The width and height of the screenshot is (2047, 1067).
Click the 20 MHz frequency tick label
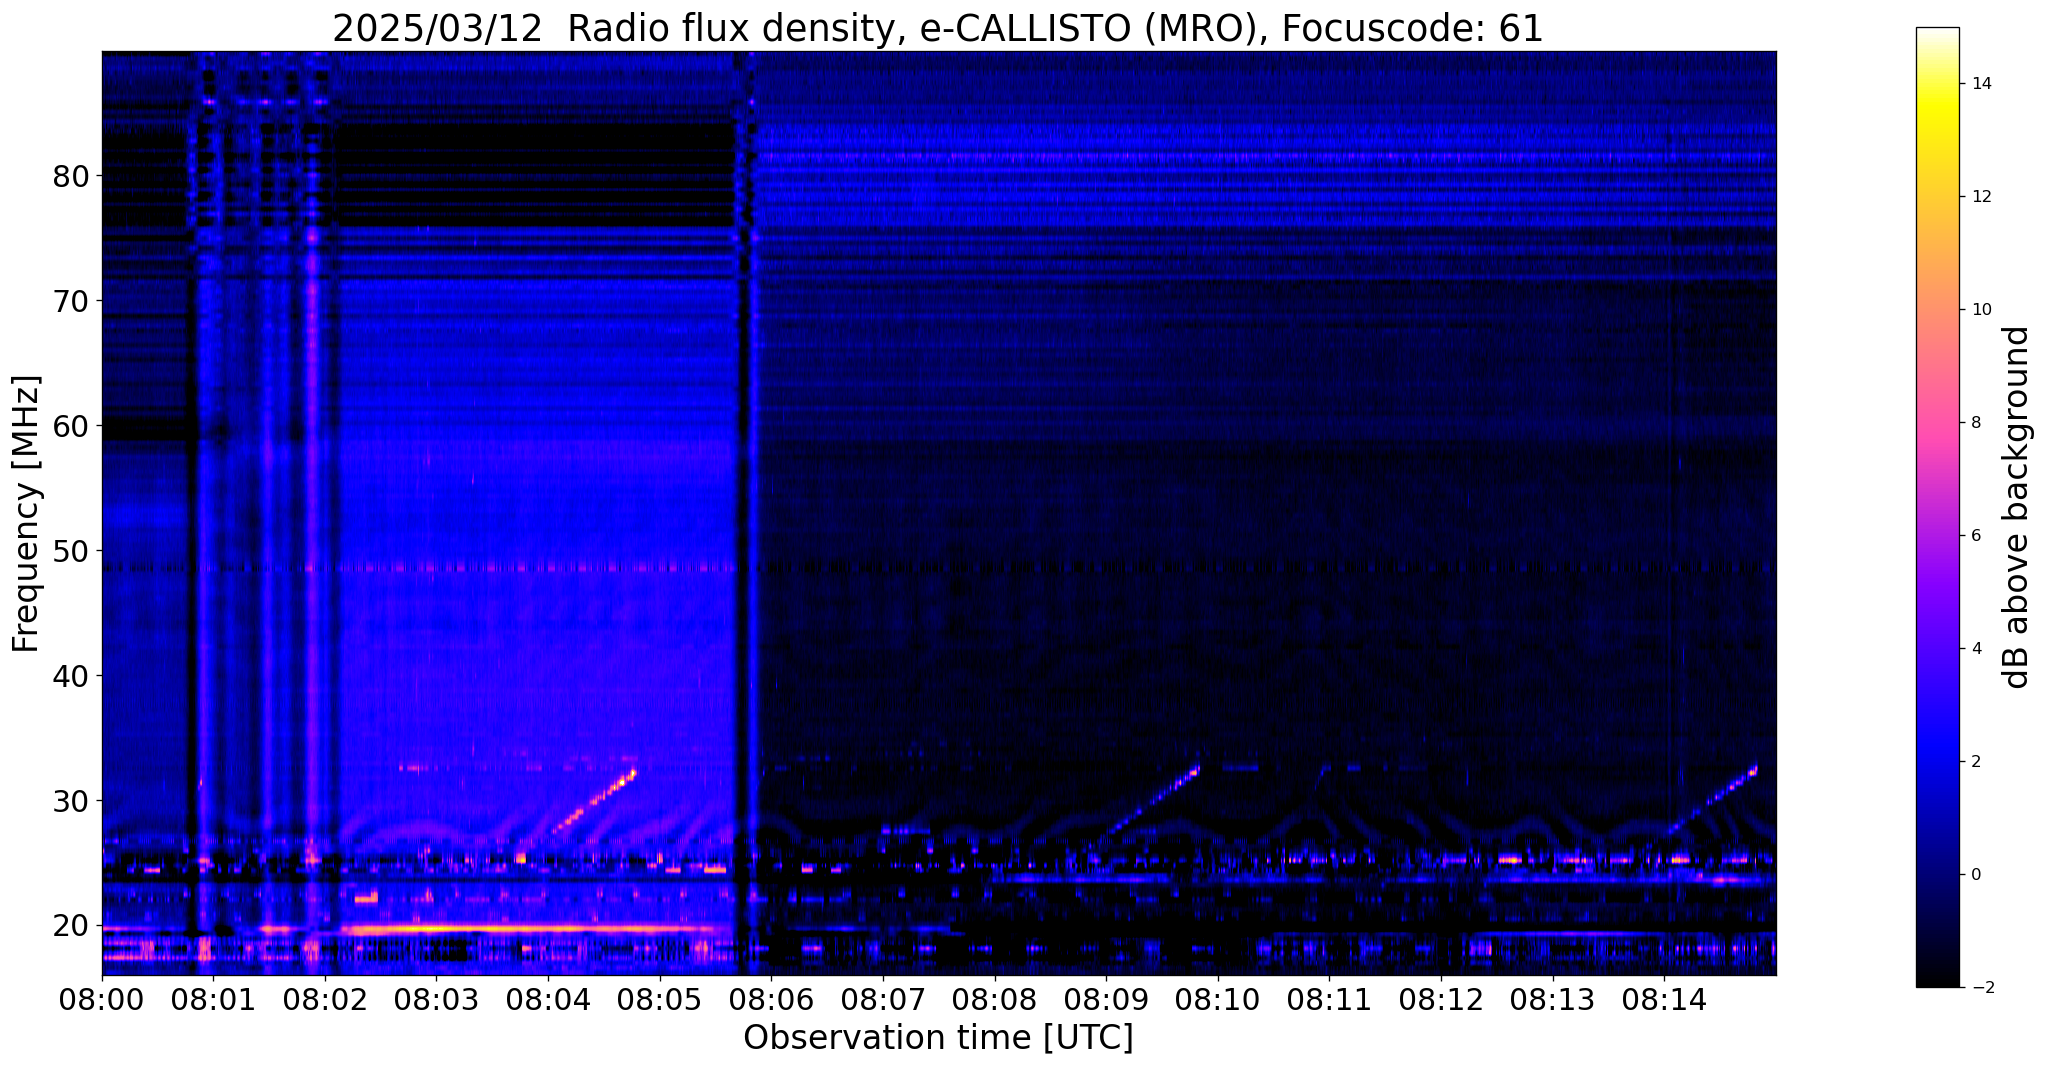coord(70,926)
